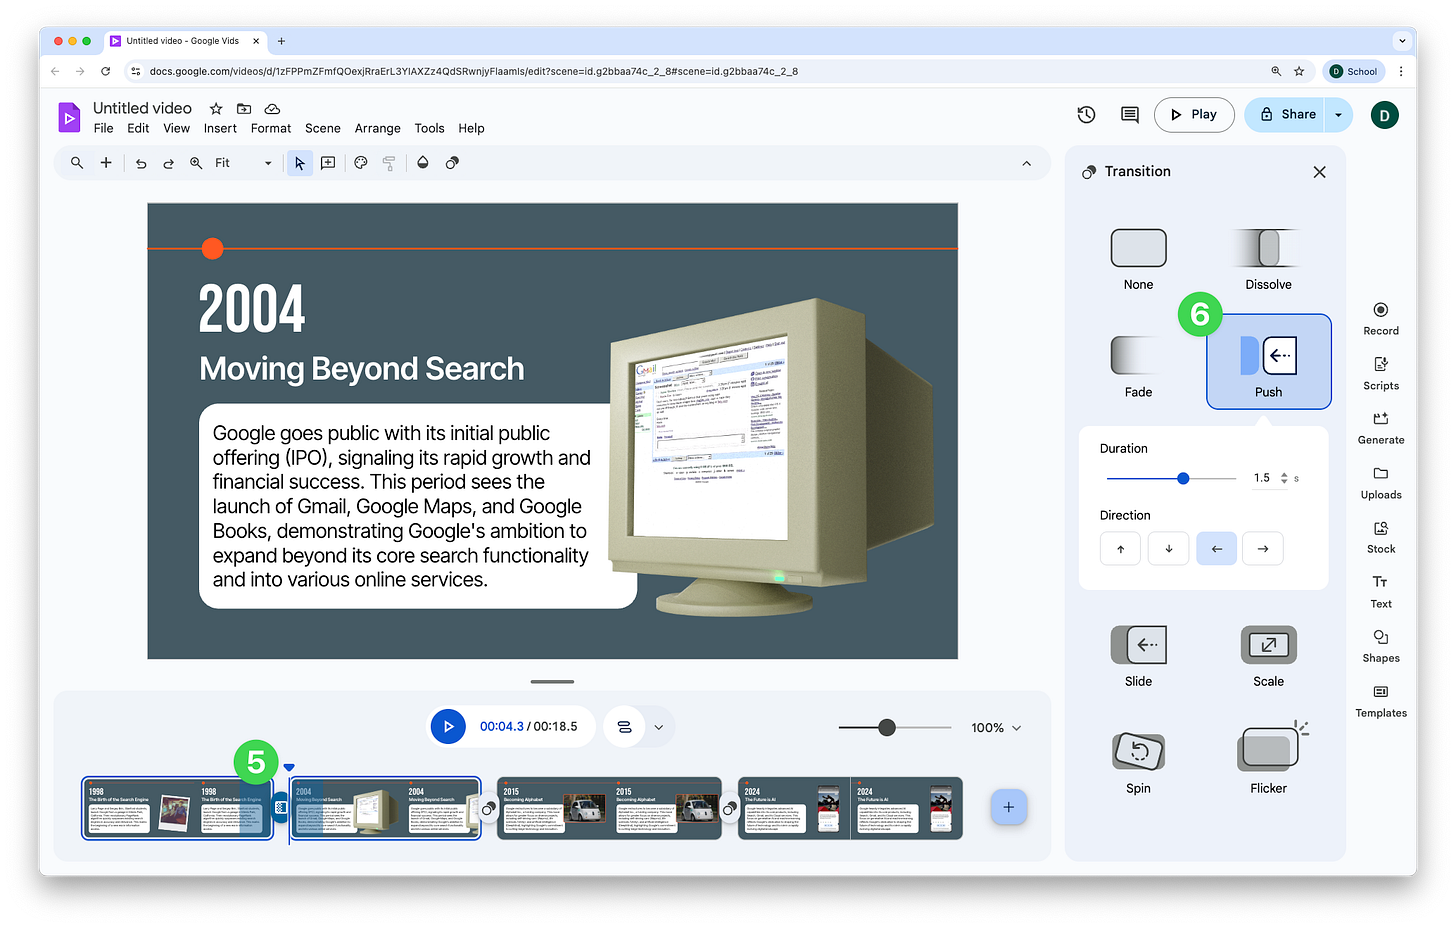This screenshot has height=928, width=1456.
Task: Set push direction to left
Action: [1216, 548]
